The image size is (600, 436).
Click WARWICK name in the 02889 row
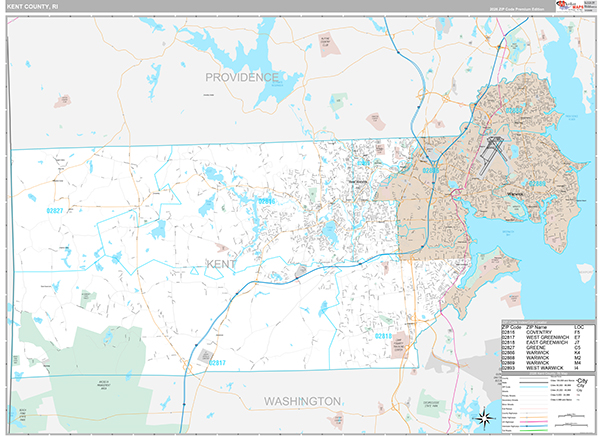(537, 363)
